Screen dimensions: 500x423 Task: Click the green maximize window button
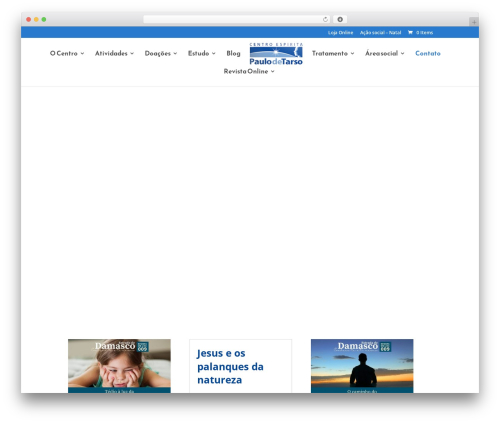point(44,19)
